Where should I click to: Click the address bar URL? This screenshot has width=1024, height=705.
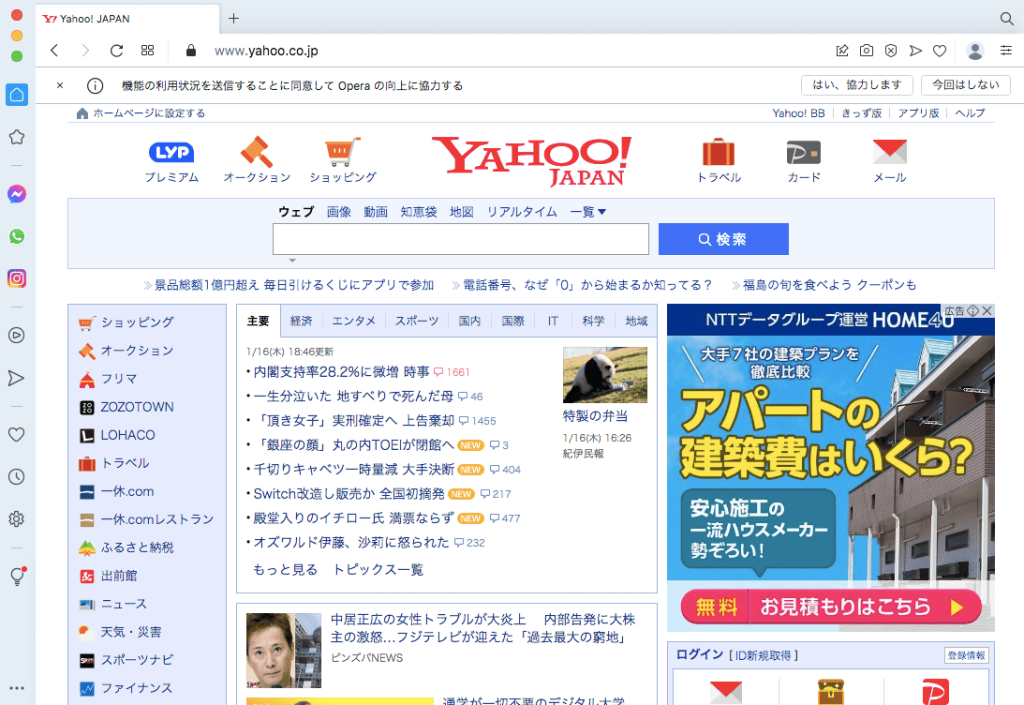266,50
